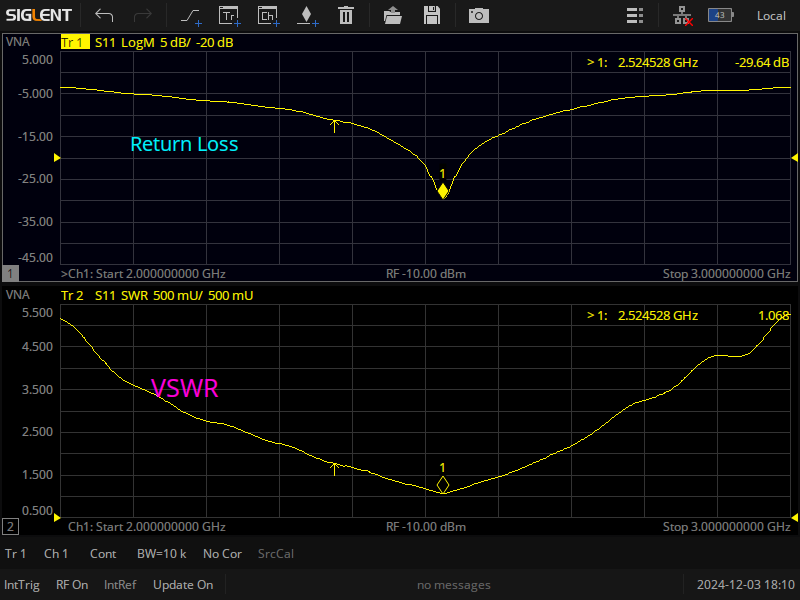Click the IntRef reference status
800x600 pixels.
point(120,585)
